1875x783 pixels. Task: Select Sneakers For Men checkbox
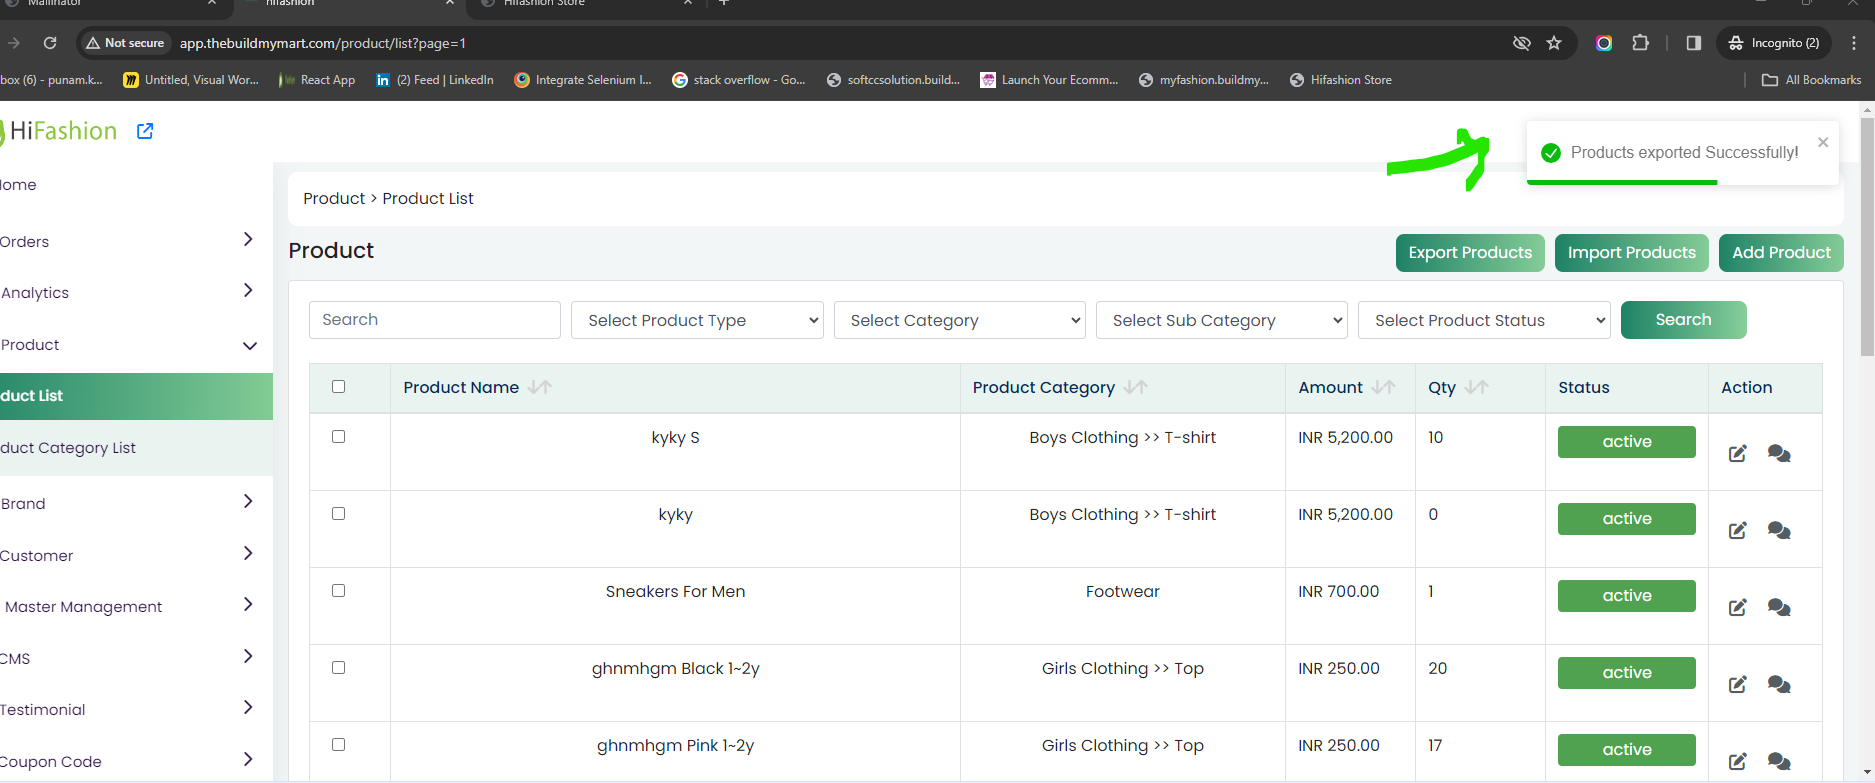click(338, 591)
